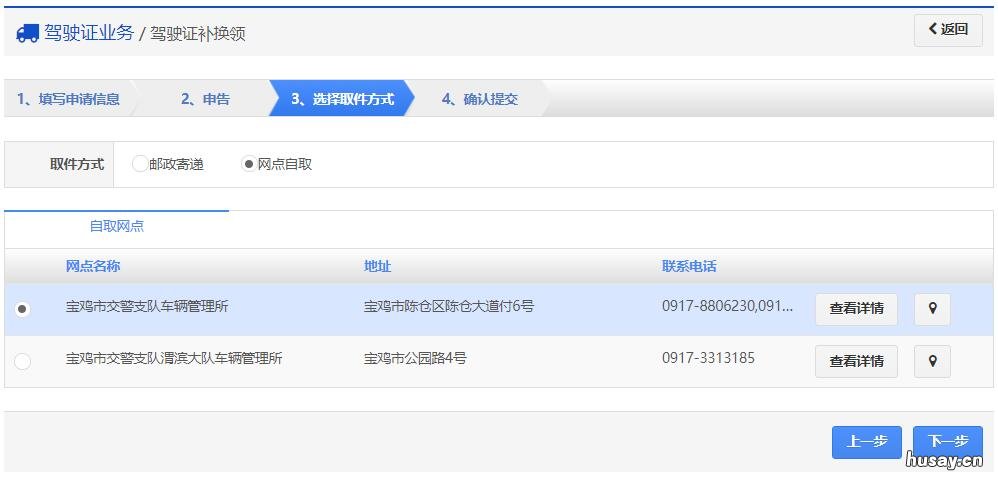
Task: Click address 宝鸡市陈仓区陈仓大道付6号
Action: [x=449, y=306]
